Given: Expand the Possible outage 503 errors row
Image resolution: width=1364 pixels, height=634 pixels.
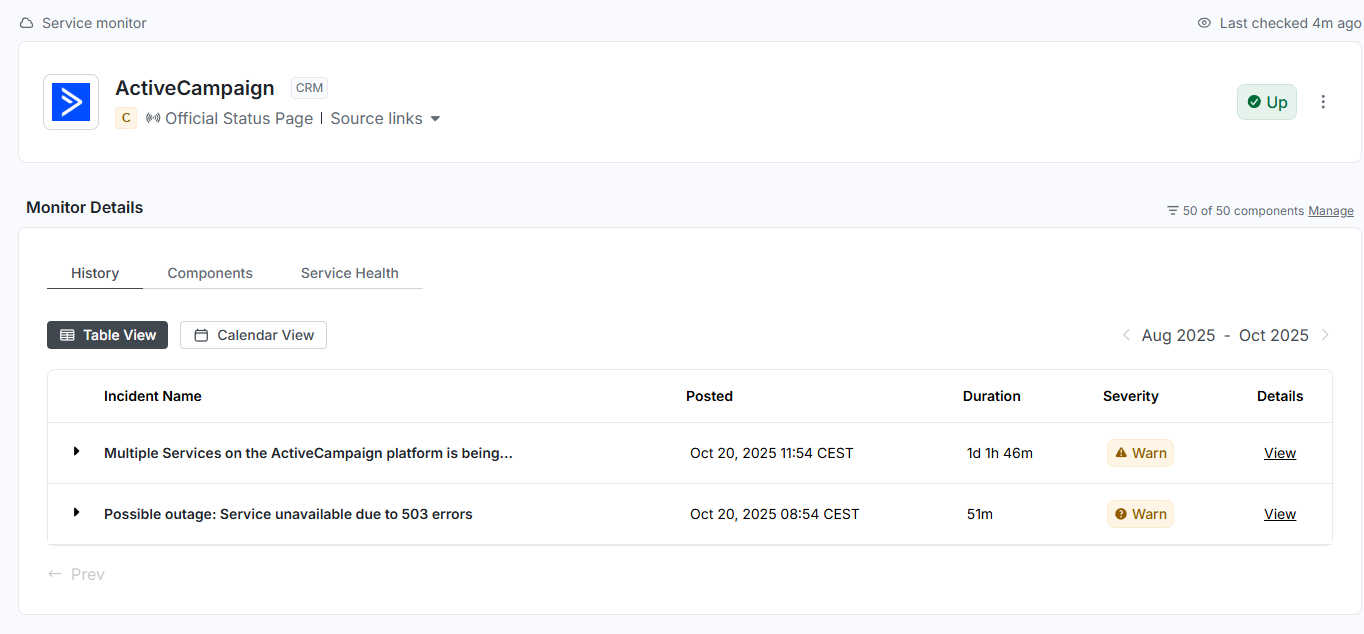Looking at the screenshot, I should click(76, 513).
